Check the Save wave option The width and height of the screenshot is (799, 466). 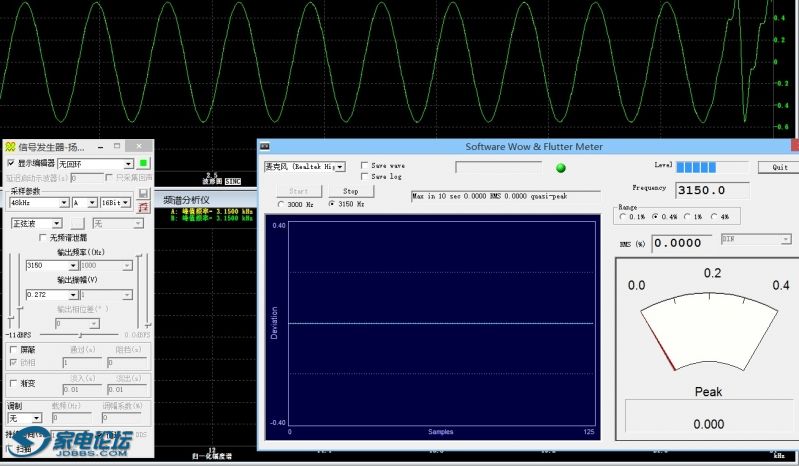(x=364, y=165)
